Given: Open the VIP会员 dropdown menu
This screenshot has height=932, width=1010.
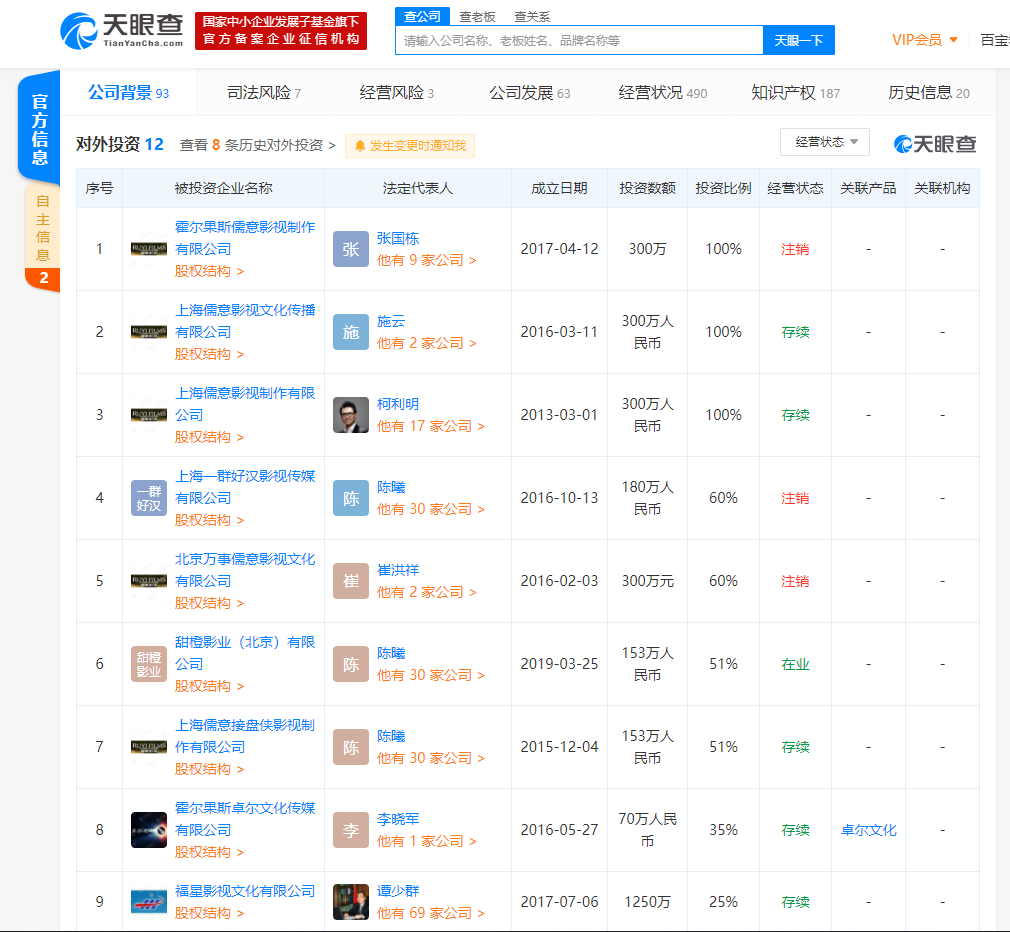Looking at the screenshot, I should click(924, 40).
